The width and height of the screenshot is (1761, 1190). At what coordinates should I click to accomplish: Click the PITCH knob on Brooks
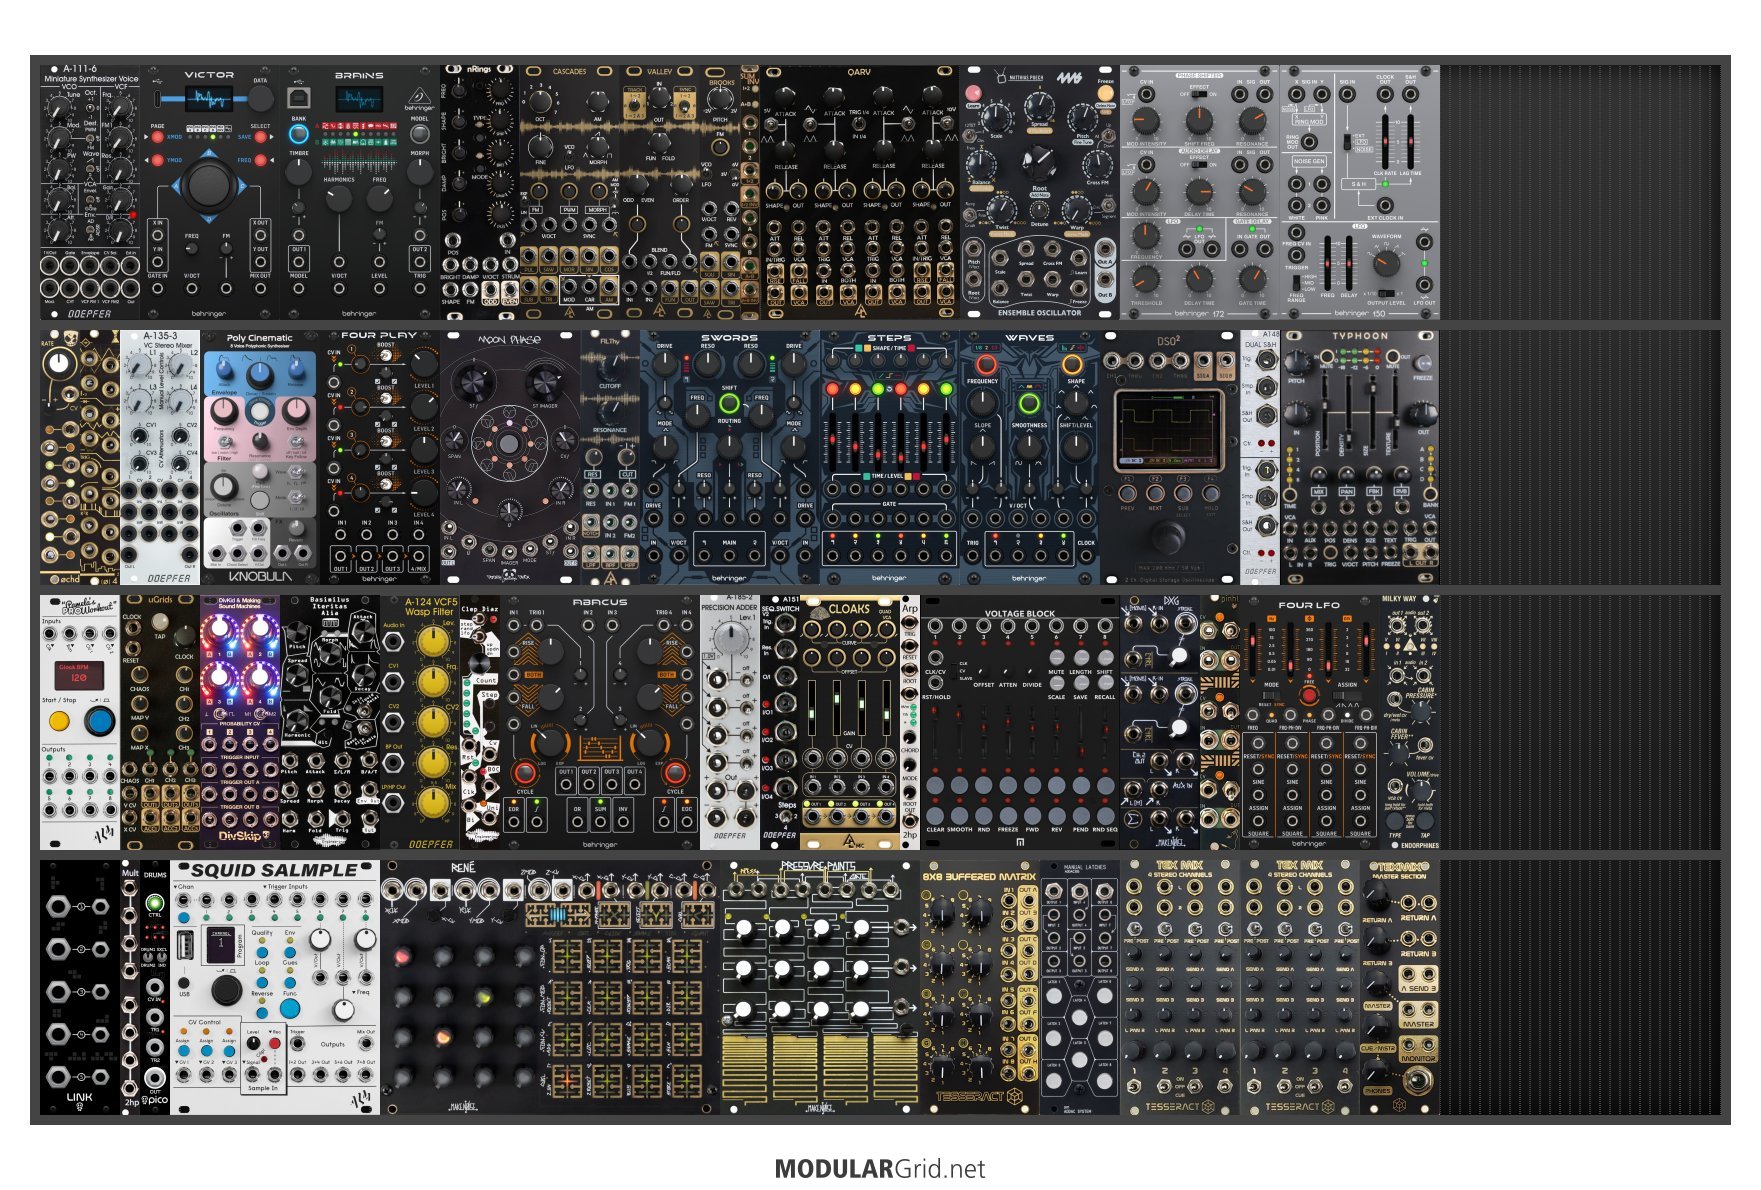pos(721,101)
